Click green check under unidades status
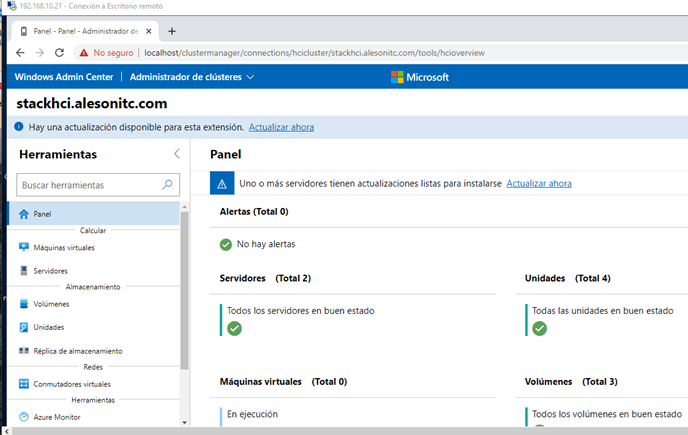Viewport: 688px width, 435px height. 539,328
